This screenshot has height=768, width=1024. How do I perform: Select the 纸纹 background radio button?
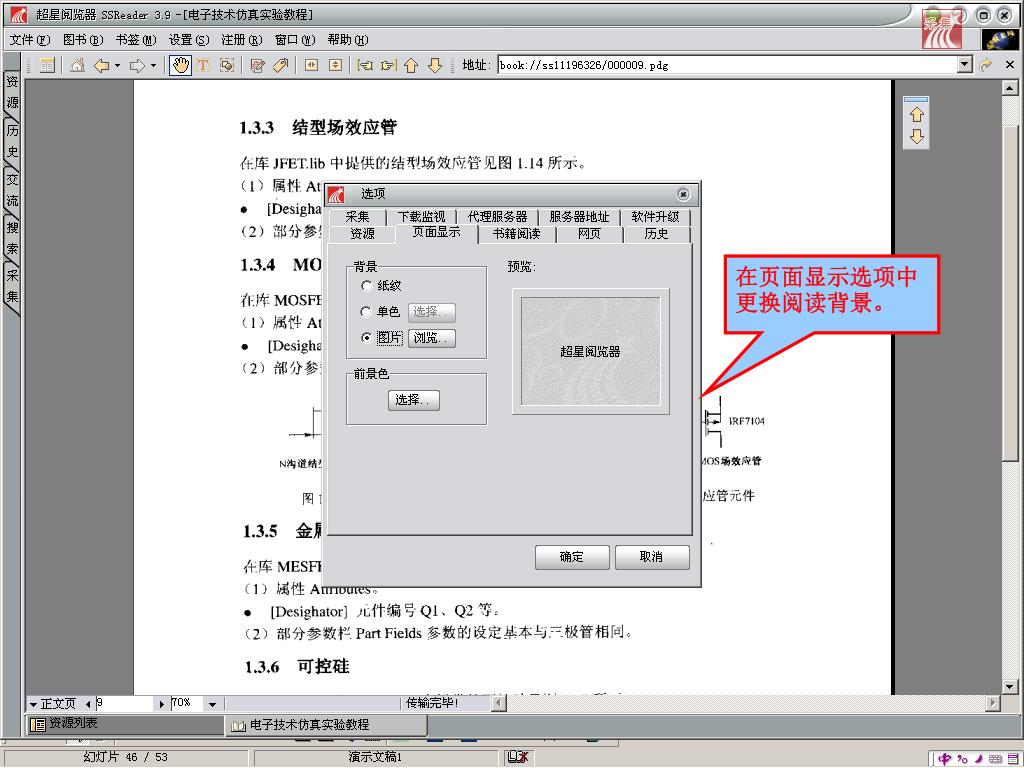pos(366,286)
